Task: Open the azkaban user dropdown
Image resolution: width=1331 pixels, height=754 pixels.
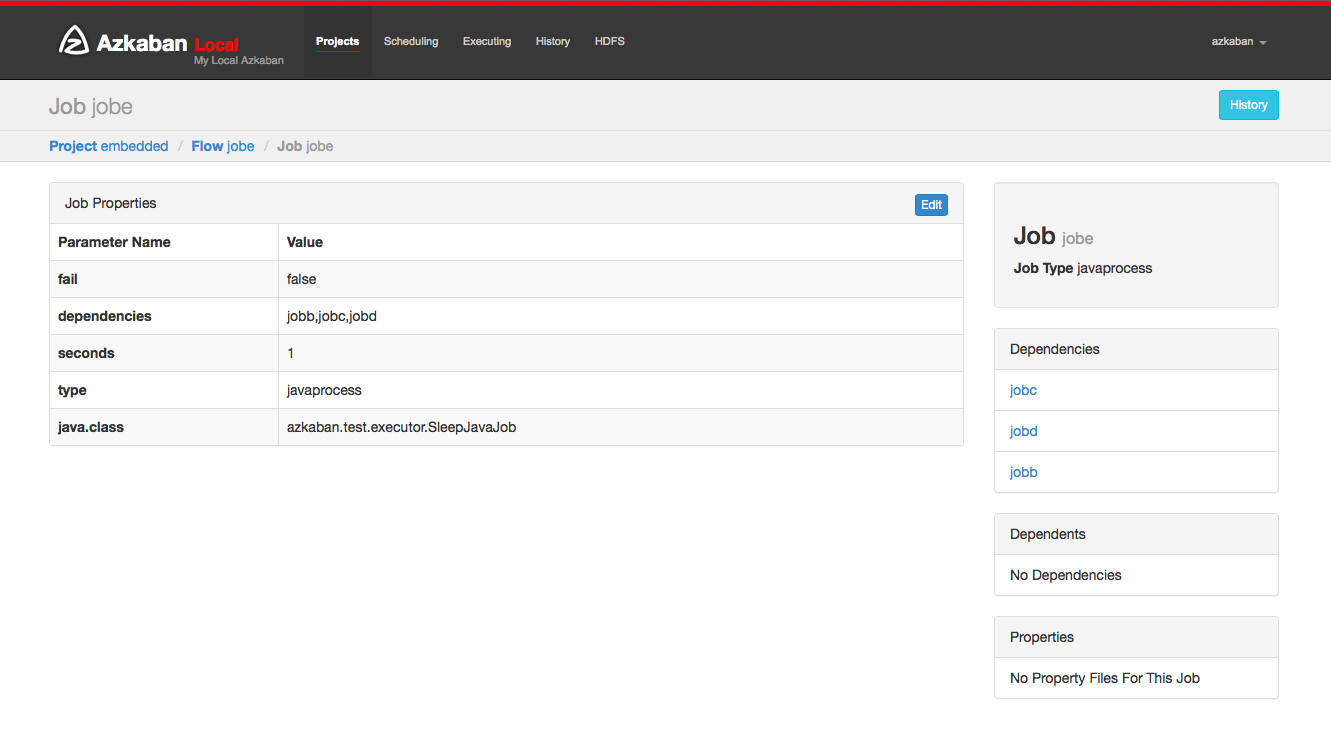Action: [x=1239, y=42]
